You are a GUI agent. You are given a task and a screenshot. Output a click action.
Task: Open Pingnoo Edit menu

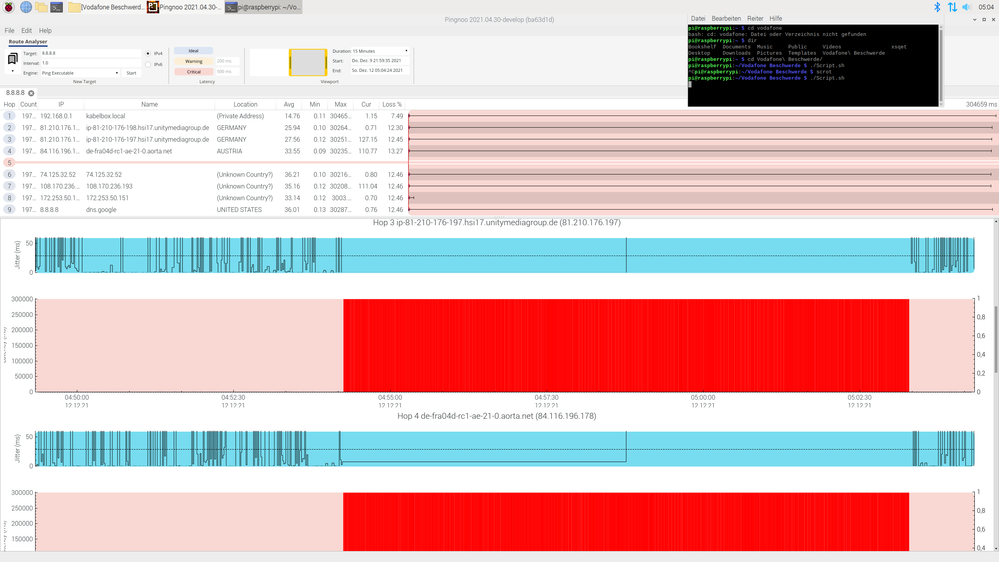point(26,31)
